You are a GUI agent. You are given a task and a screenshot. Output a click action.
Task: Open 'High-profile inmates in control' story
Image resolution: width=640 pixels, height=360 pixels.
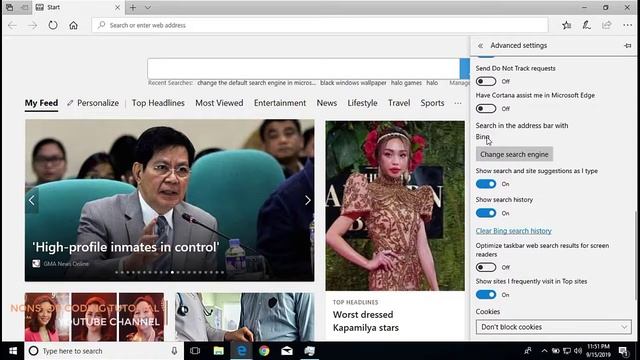coord(126,247)
